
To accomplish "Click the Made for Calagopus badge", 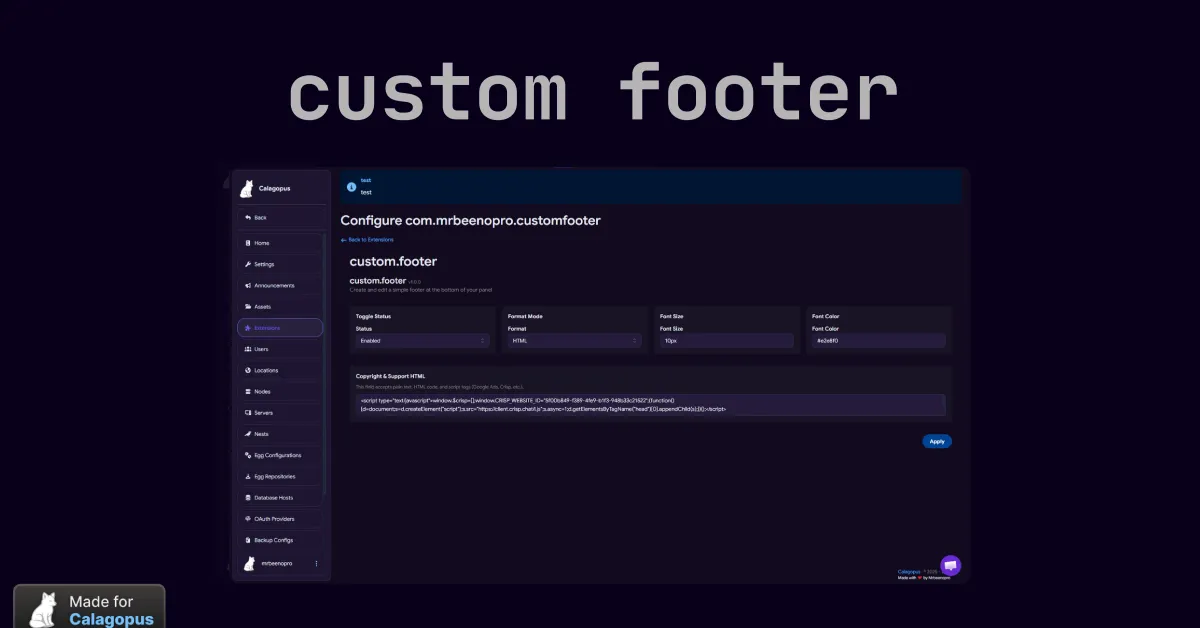I will pyautogui.click(x=89, y=607).
